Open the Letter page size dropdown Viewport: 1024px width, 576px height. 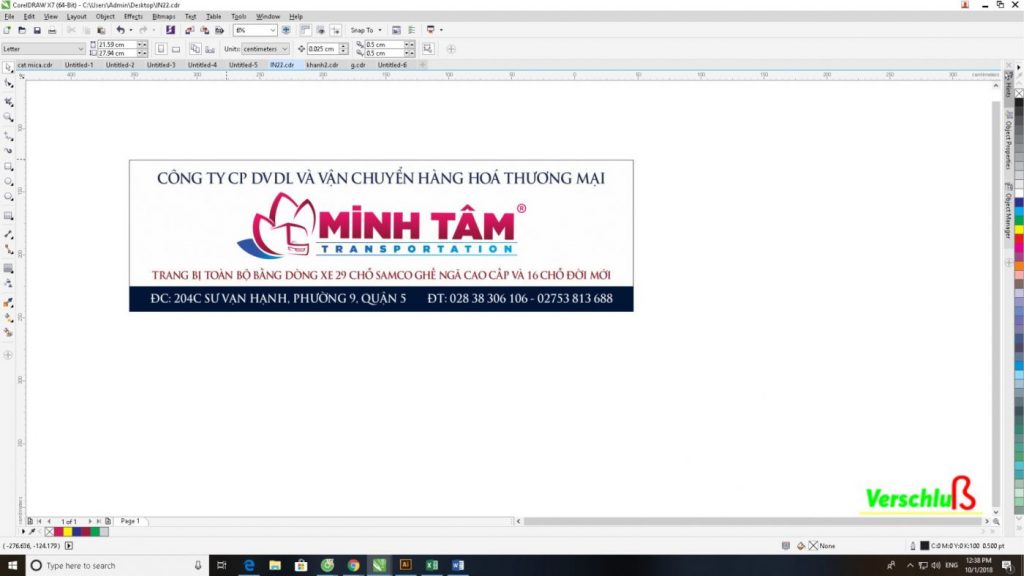pos(80,49)
